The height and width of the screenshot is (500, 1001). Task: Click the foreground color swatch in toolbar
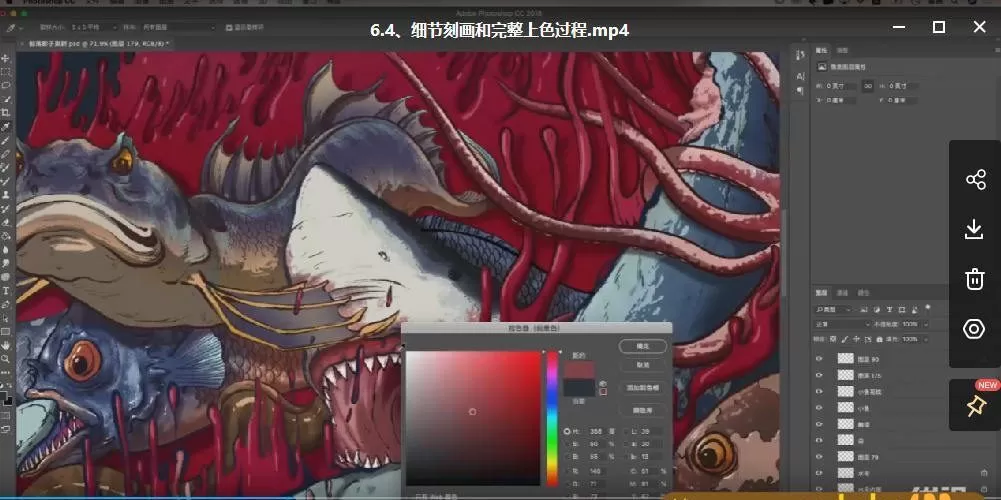3,395
